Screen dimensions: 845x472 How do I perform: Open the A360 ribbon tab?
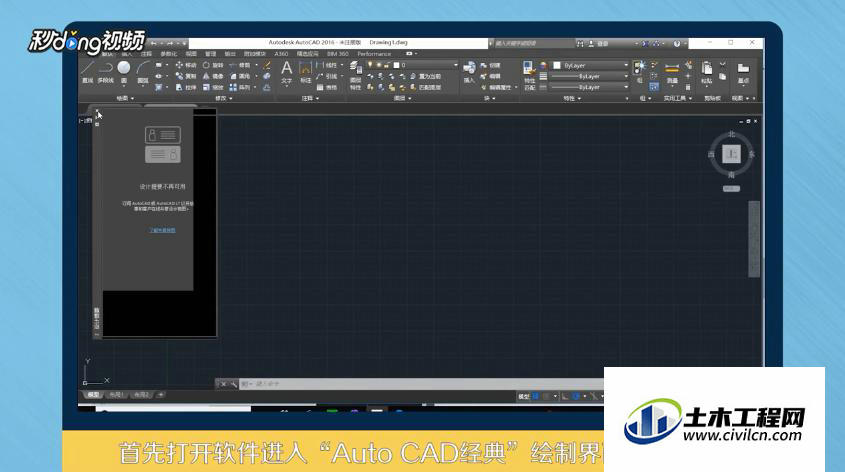[281, 54]
